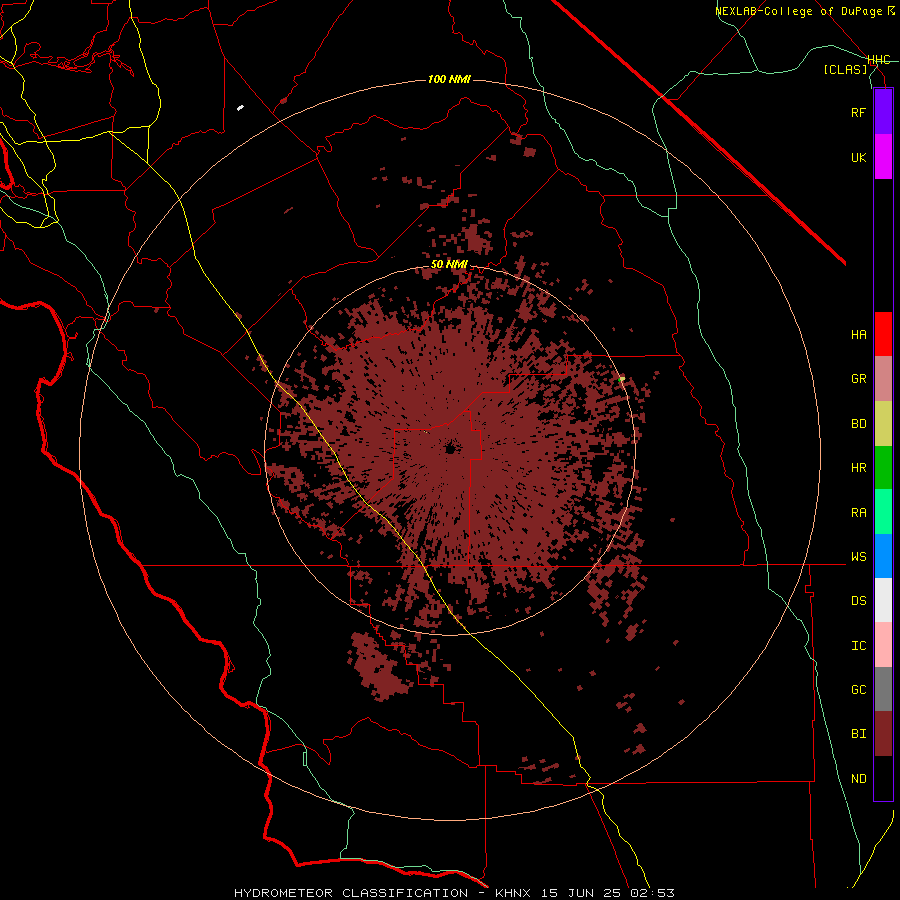The width and height of the screenshot is (900, 900).
Task: Click the HA red legend swatch
Action: coord(883,334)
